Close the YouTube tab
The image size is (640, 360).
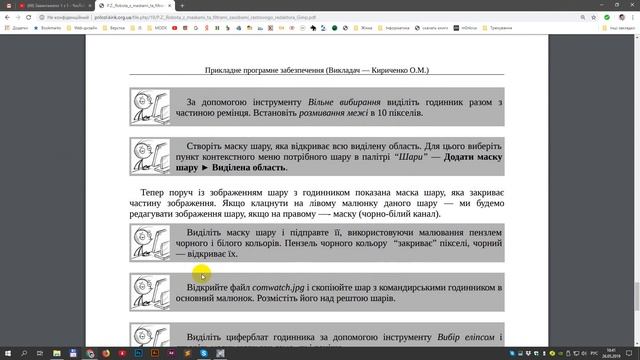pos(90,6)
